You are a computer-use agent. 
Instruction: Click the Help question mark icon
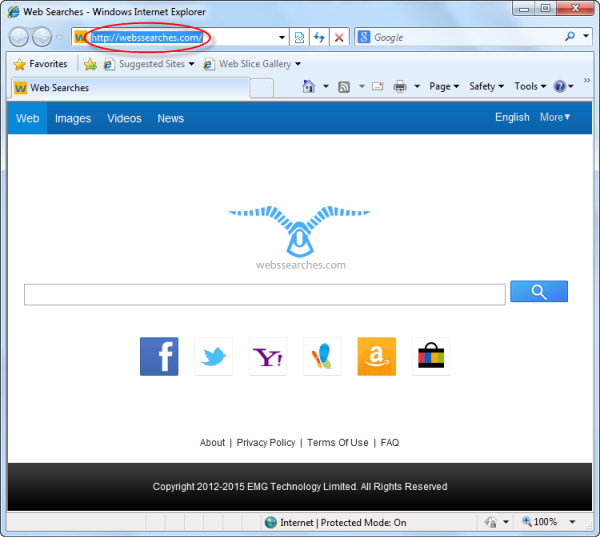click(x=559, y=87)
